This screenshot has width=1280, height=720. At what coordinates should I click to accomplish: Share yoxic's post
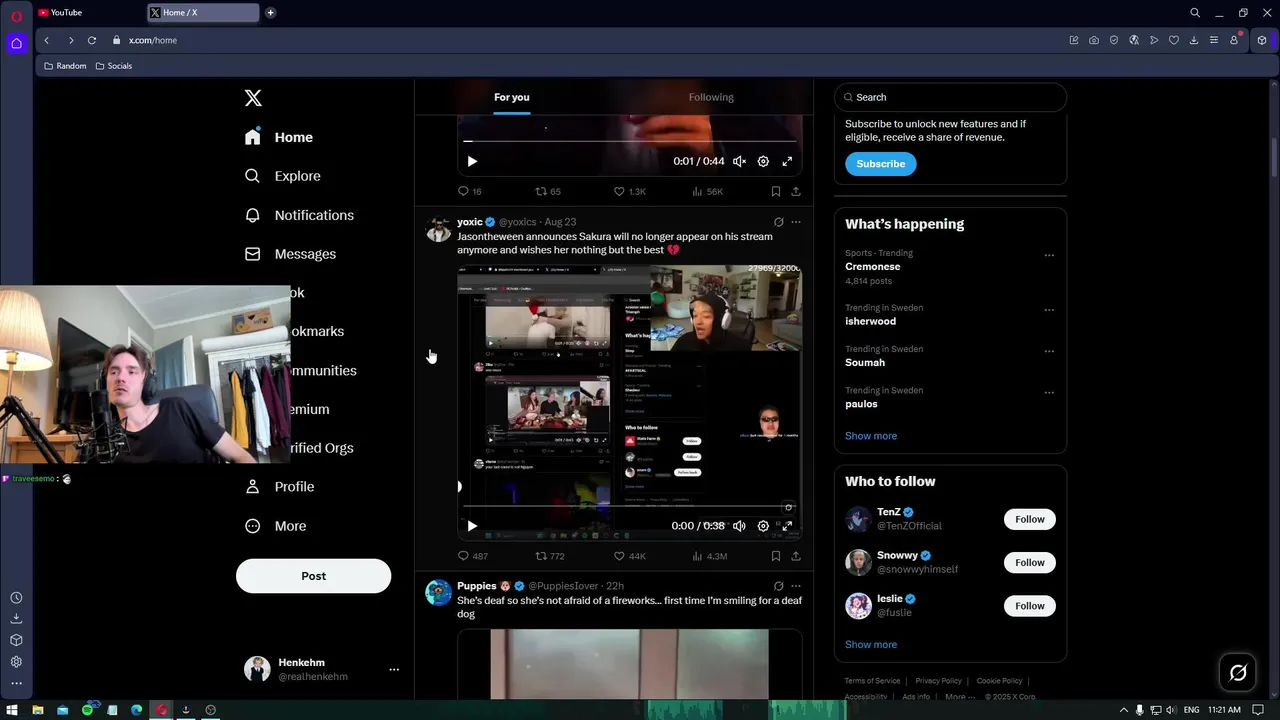click(796, 556)
